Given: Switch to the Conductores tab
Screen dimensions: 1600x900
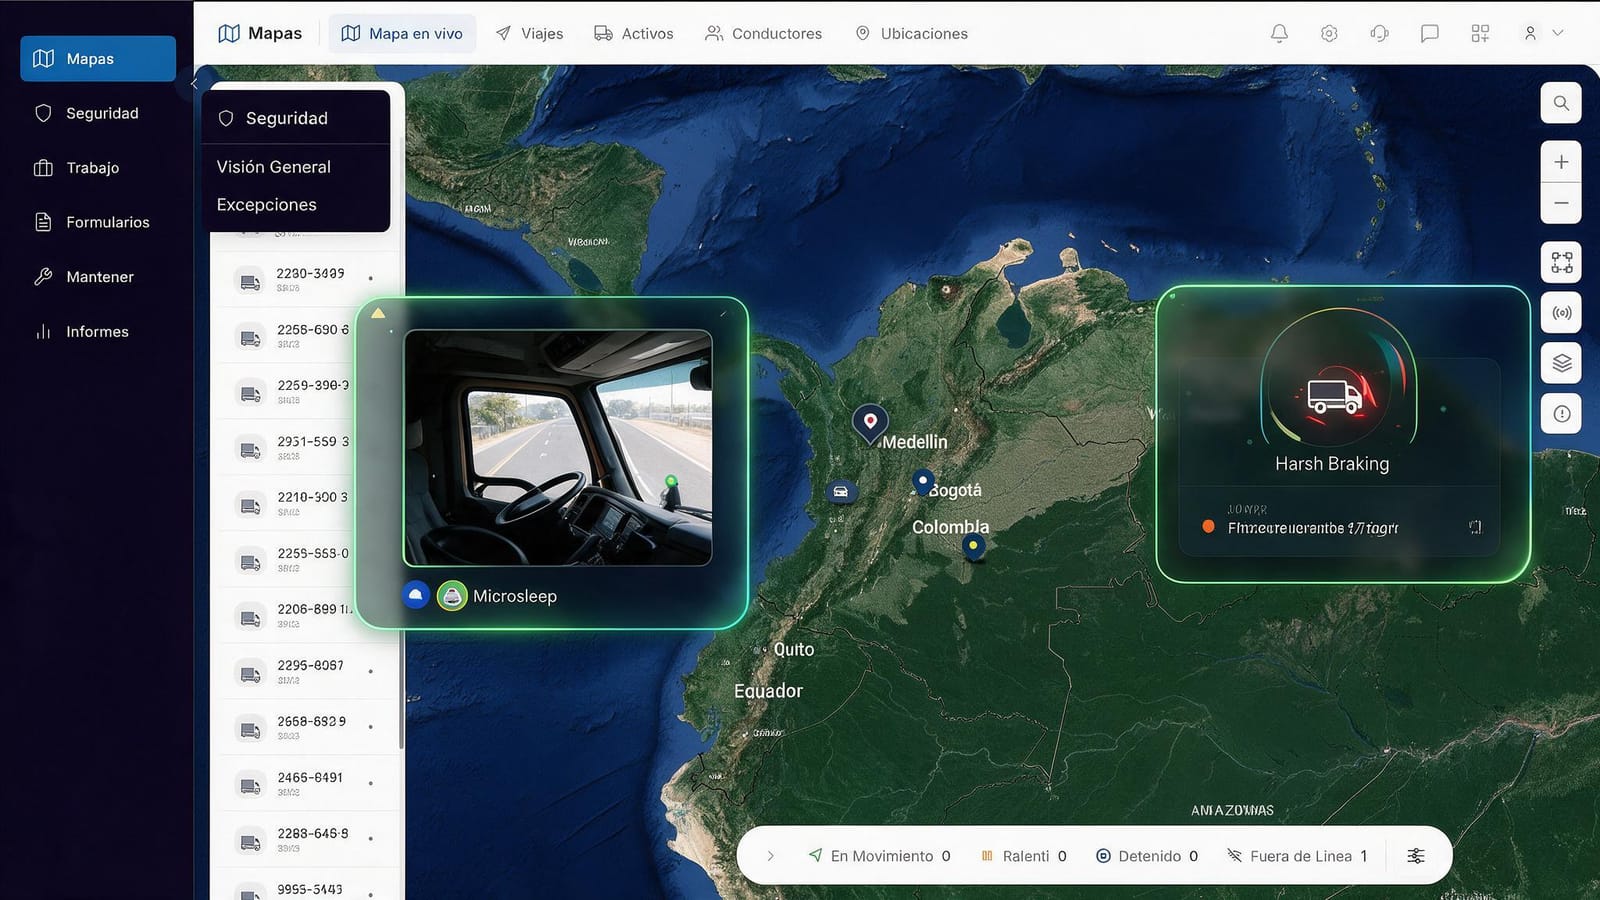Looking at the screenshot, I should pos(764,34).
